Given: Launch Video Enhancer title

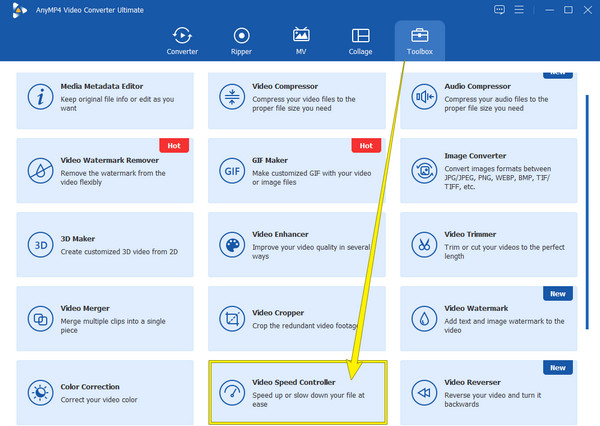Looking at the screenshot, I should click(x=280, y=234).
